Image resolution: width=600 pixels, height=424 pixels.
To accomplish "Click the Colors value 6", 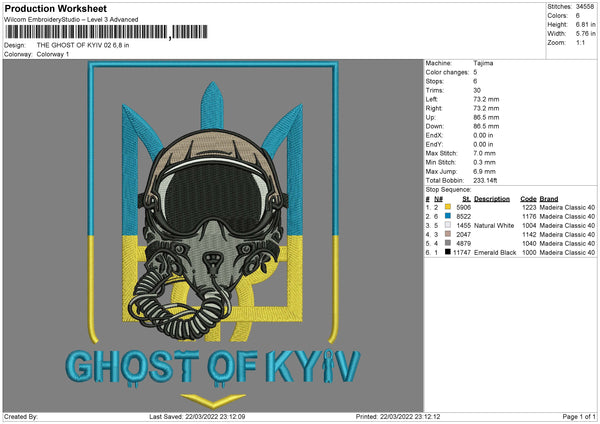I will (577, 16).
